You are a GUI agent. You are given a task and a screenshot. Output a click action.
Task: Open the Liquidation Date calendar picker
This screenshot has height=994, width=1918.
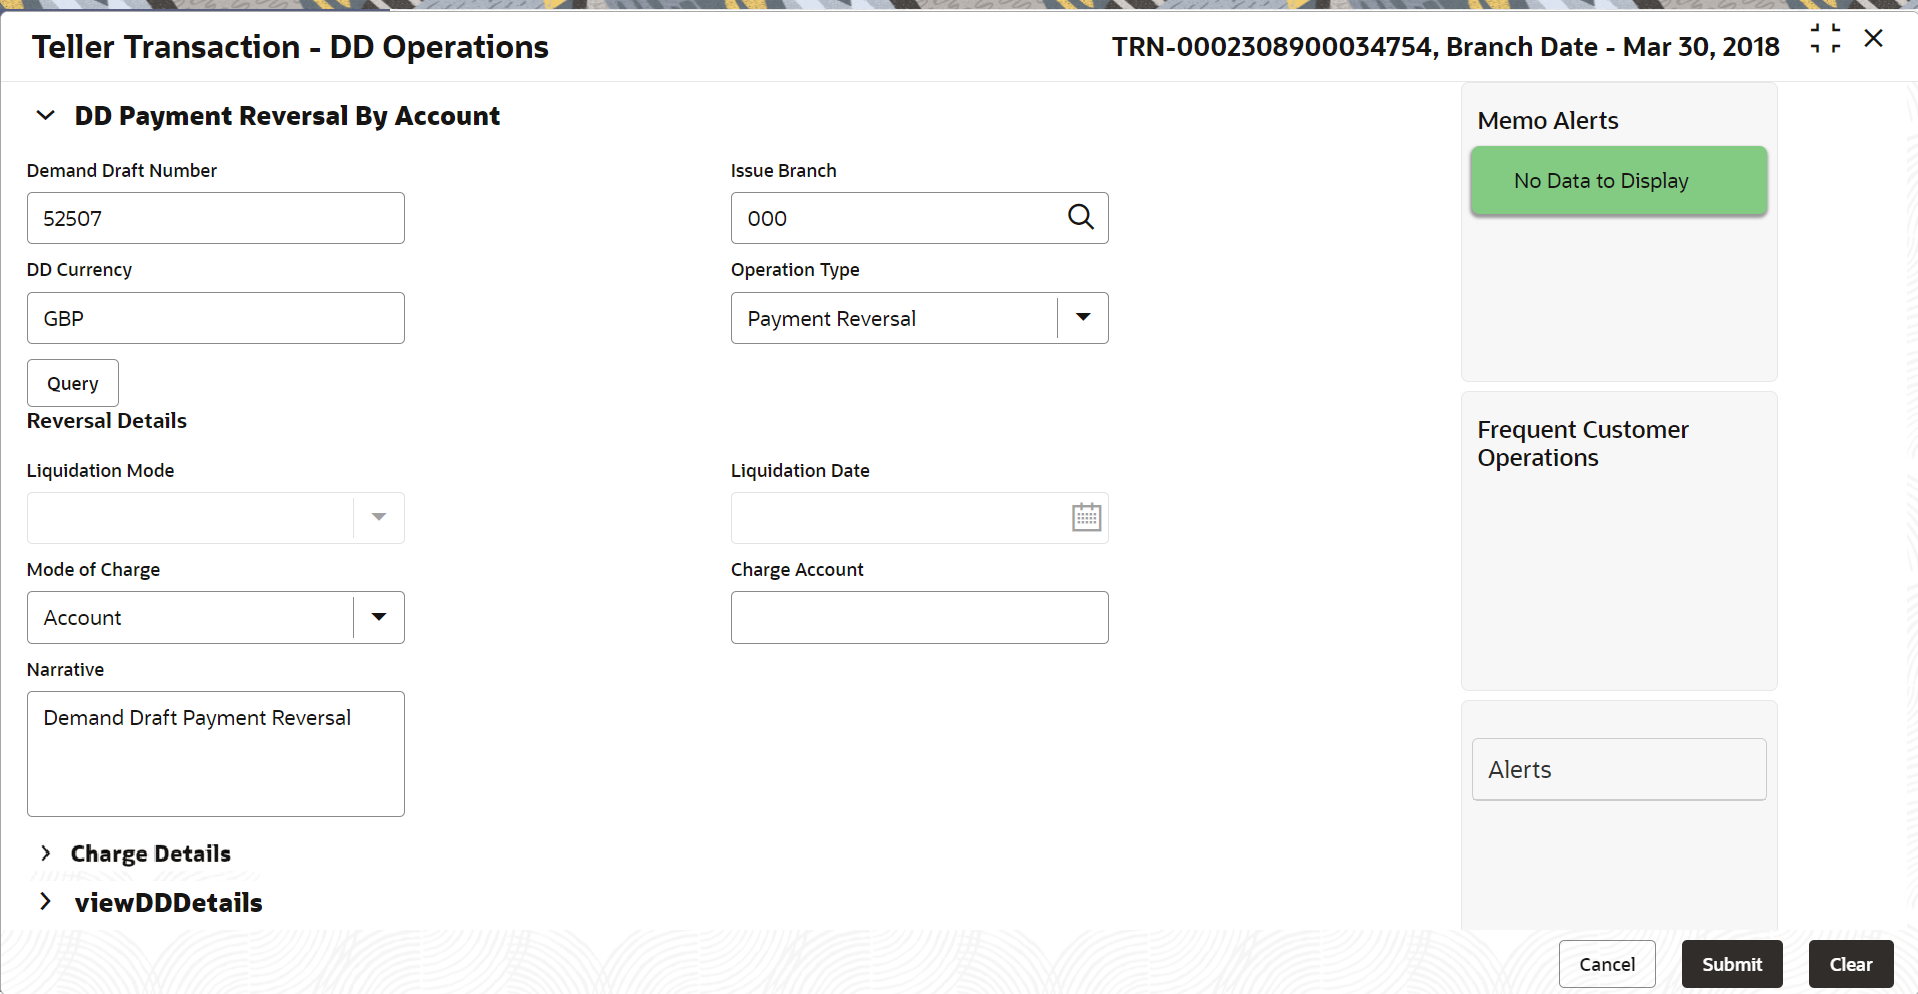(x=1086, y=517)
